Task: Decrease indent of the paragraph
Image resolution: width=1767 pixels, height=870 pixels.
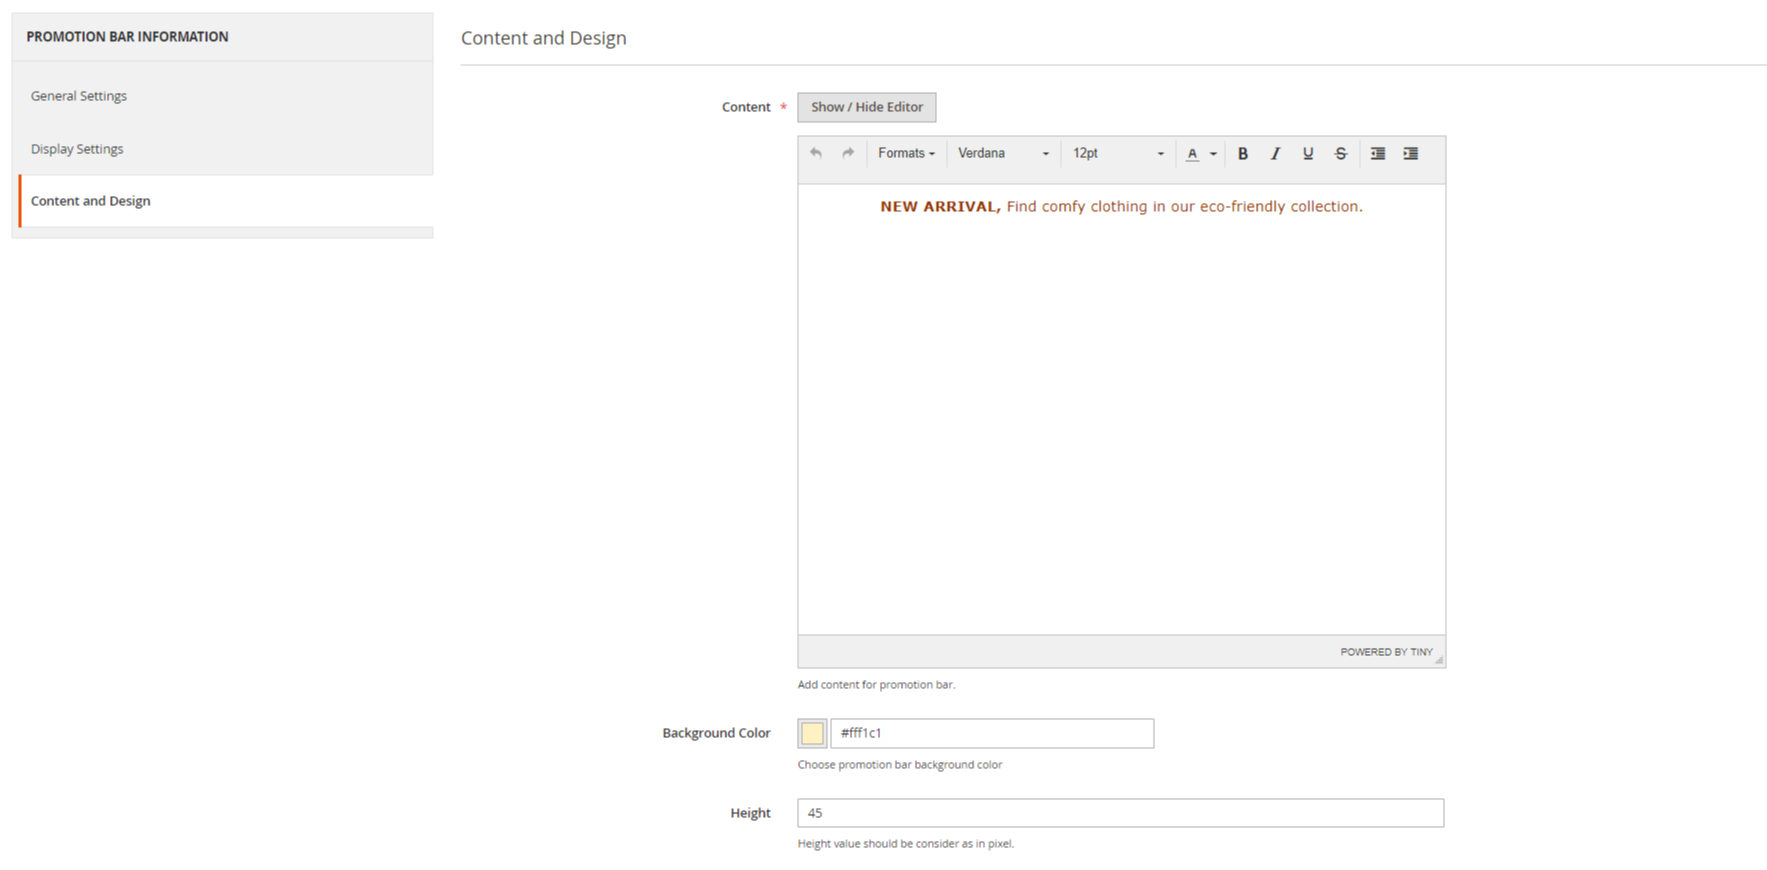Action: coord(1378,153)
